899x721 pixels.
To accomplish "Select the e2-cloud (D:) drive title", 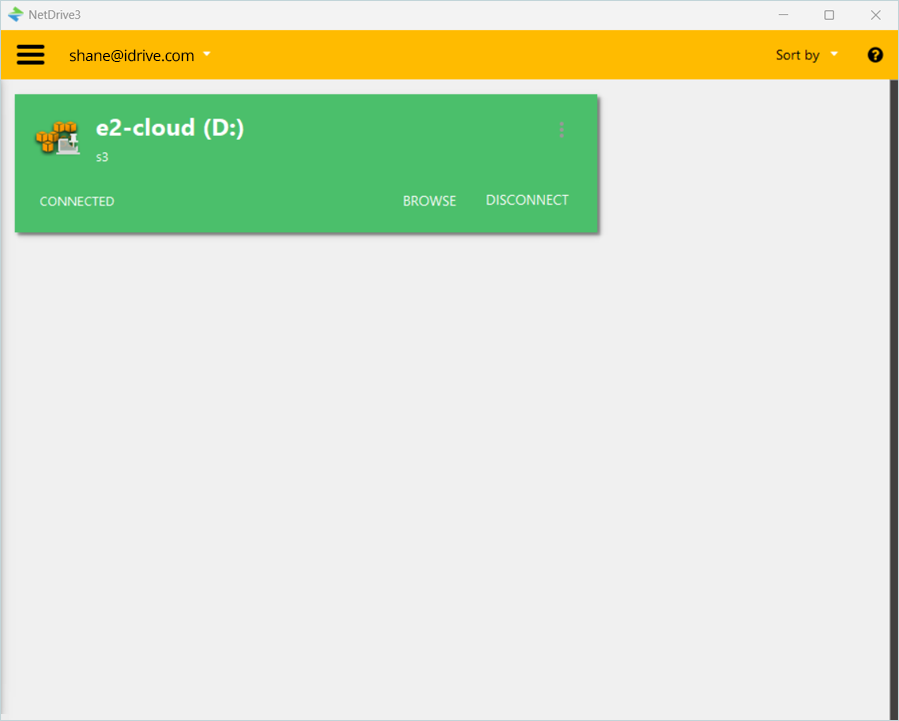I will pos(170,127).
